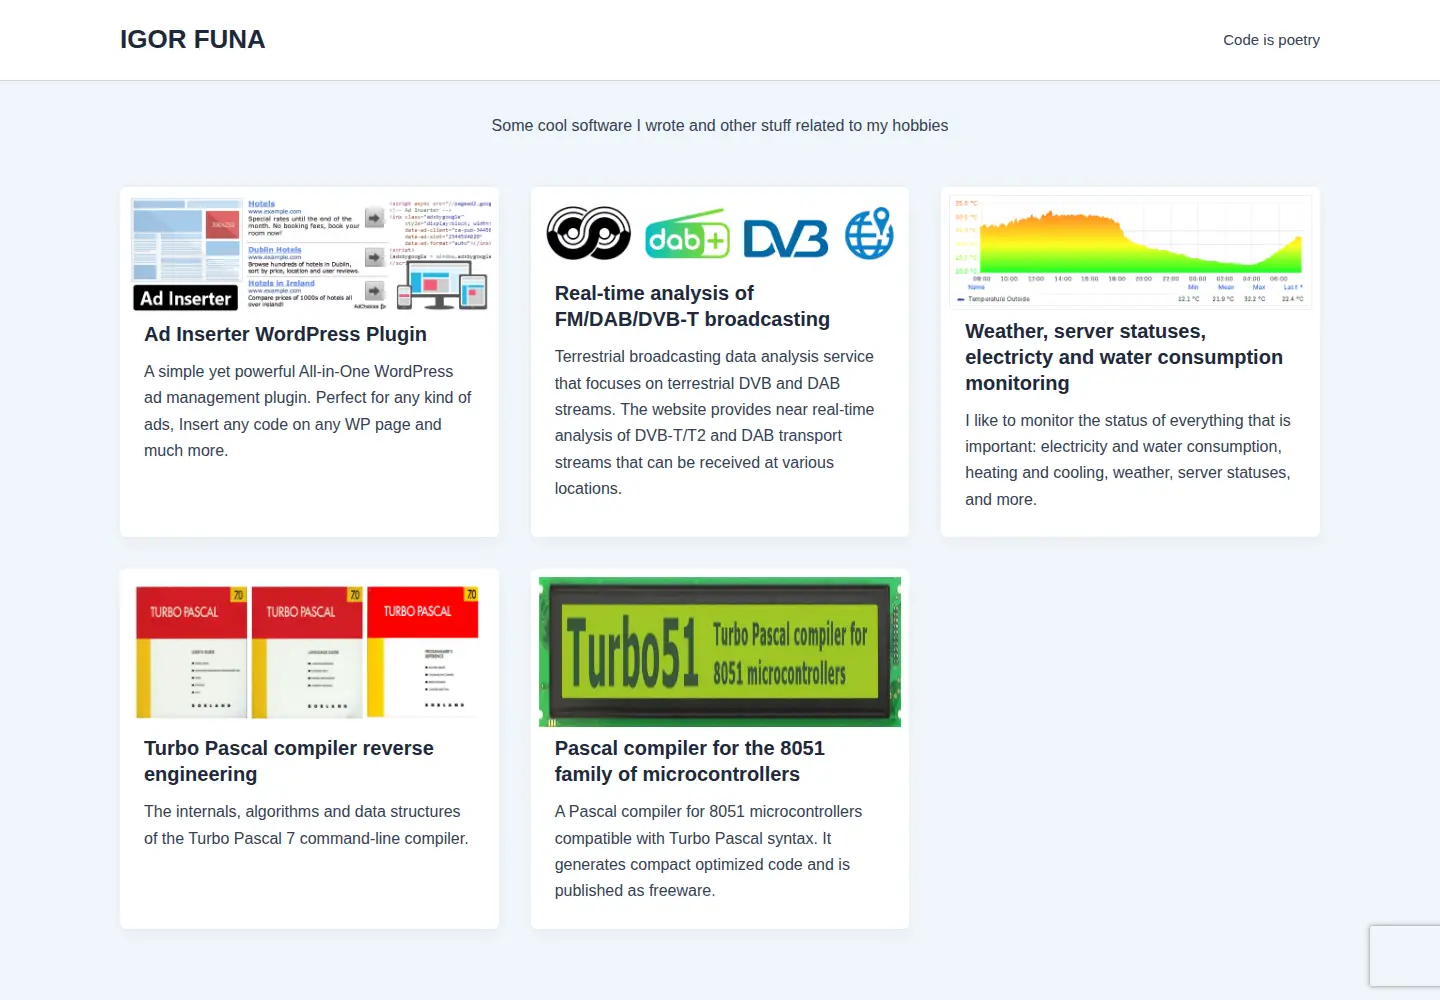The height and width of the screenshot is (1000, 1440).
Task: Open the 'Ad Inserter WordPress Plugin' heading
Action: pos(285,334)
